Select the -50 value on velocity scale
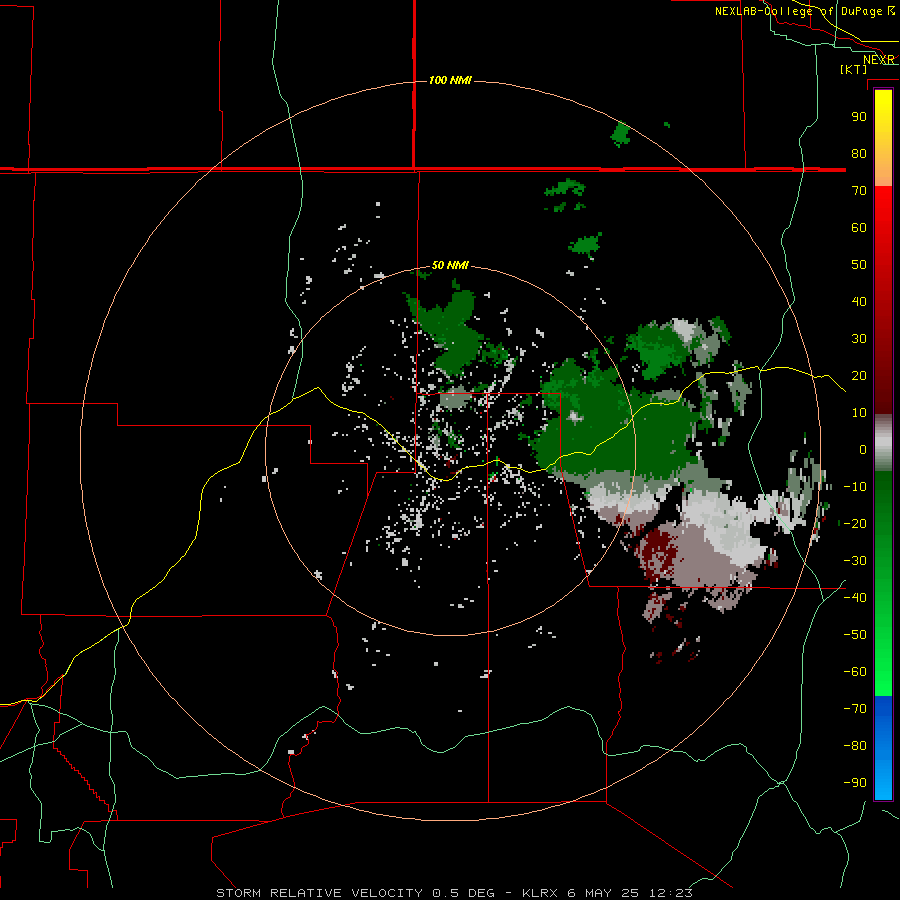This screenshot has width=900, height=900. [x=855, y=635]
